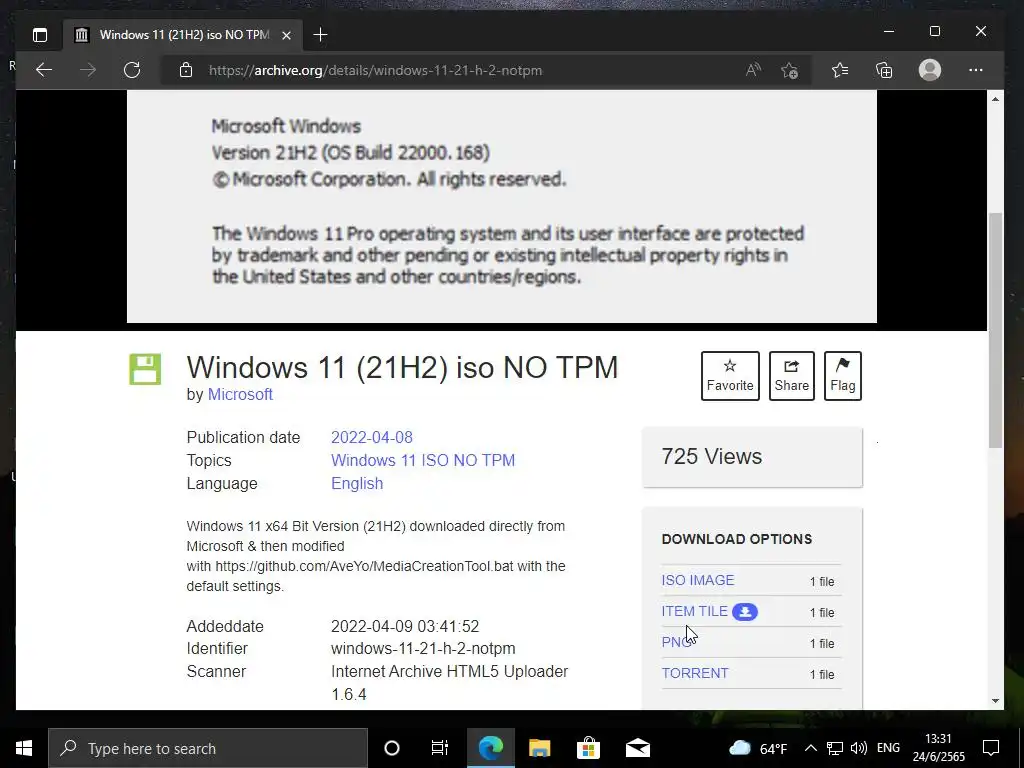Open the Windows Start menu
Image resolution: width=1024 pixels, height=768 pixels.
tap(24, 748)
